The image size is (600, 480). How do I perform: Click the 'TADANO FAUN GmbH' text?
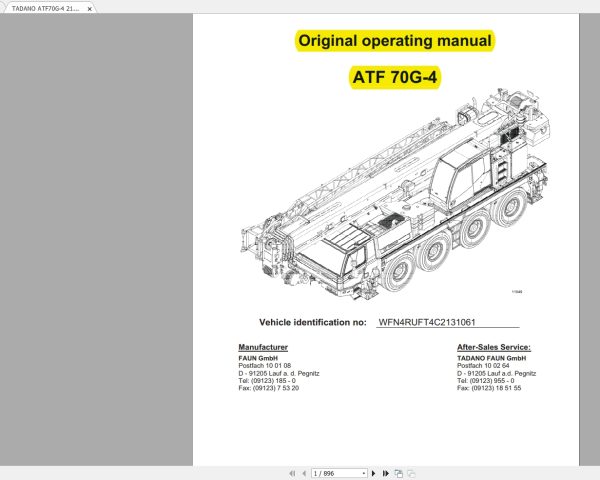491,358
